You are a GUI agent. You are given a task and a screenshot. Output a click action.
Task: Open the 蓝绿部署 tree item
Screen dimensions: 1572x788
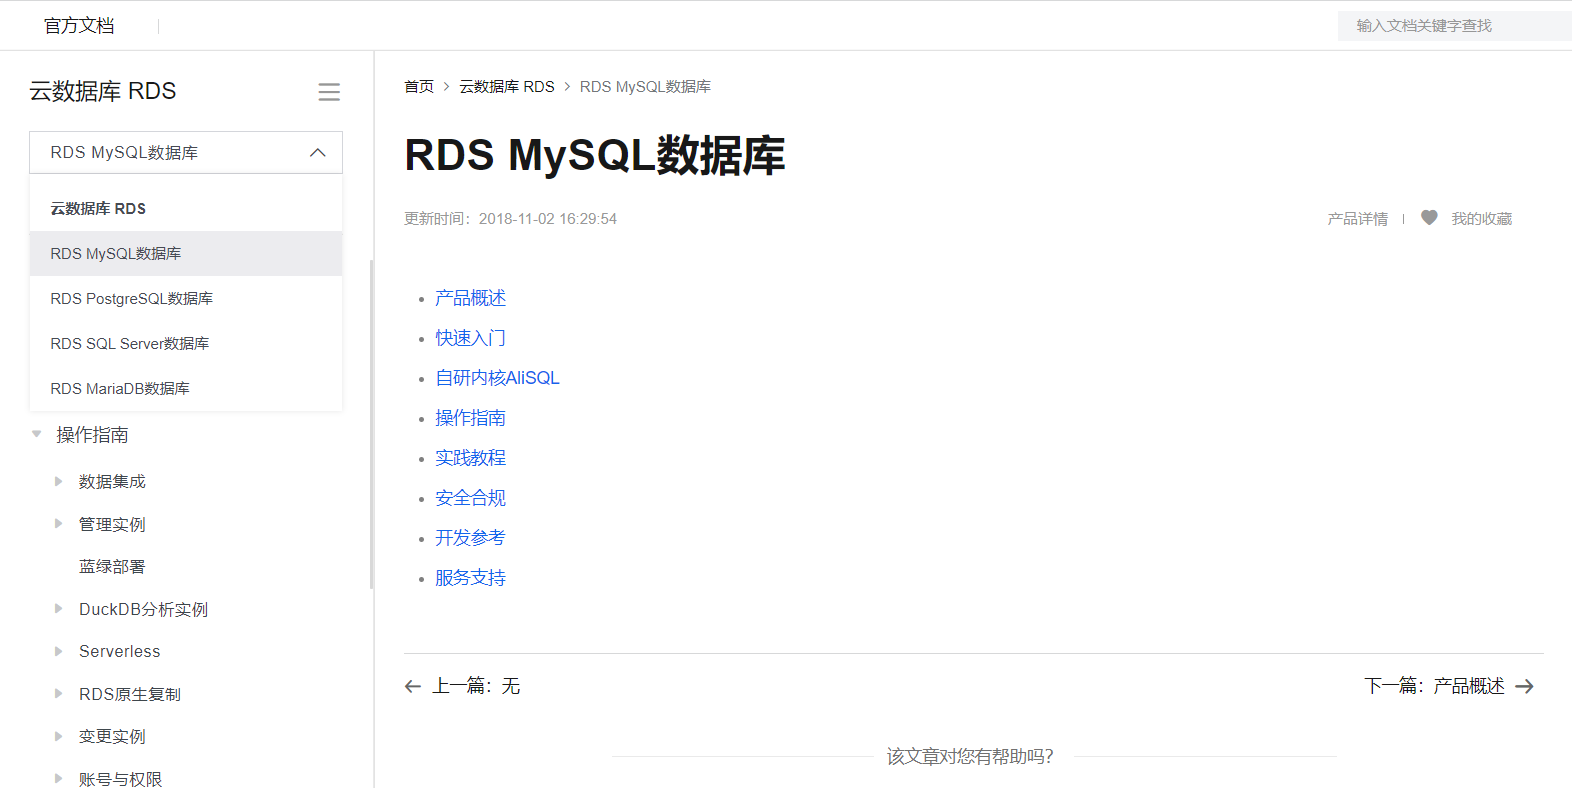[112, 567]
